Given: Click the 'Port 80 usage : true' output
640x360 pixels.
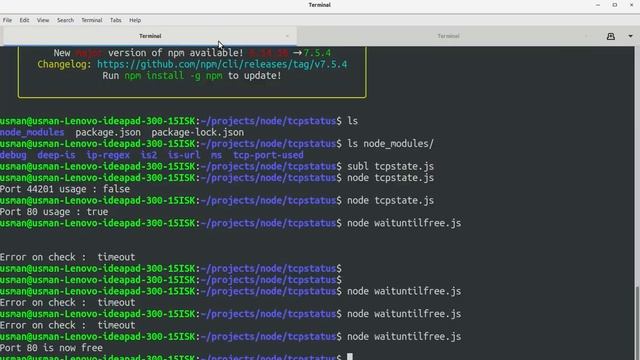Looking at the screenshot, I should pyautogui.click(x=54, y=212).
